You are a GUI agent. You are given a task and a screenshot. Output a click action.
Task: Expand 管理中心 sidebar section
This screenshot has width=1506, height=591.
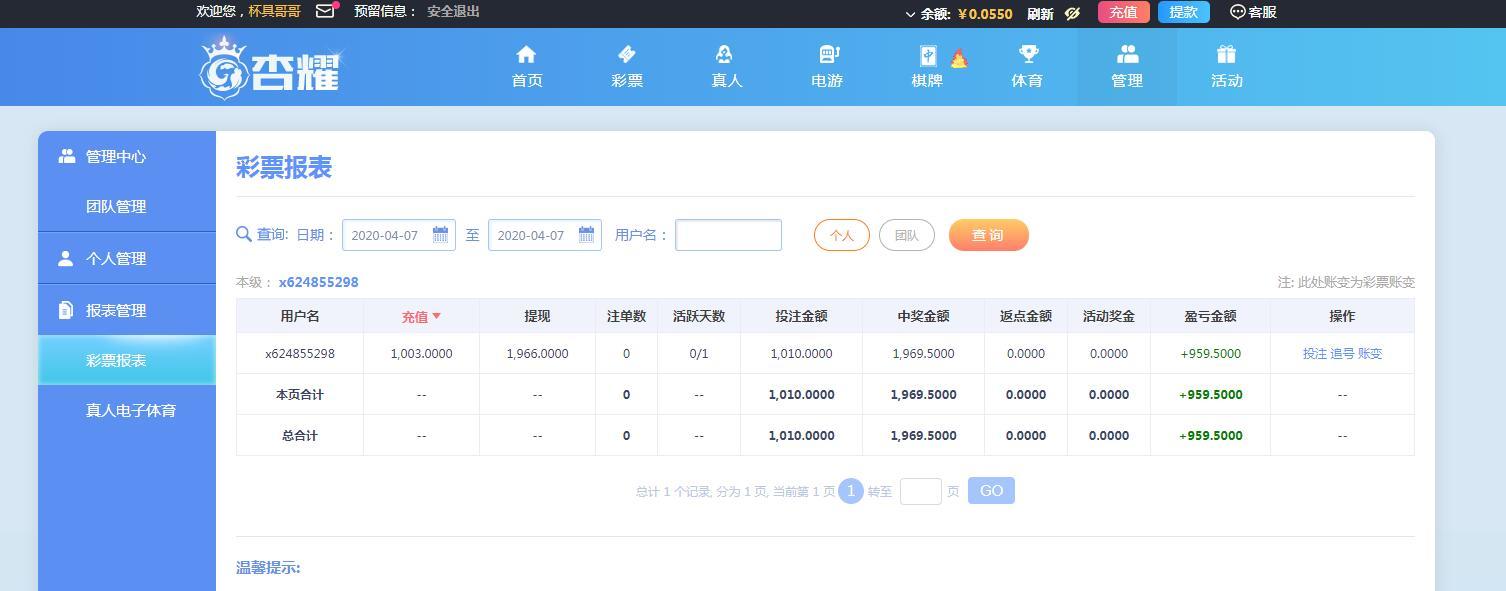coord(127,156)
